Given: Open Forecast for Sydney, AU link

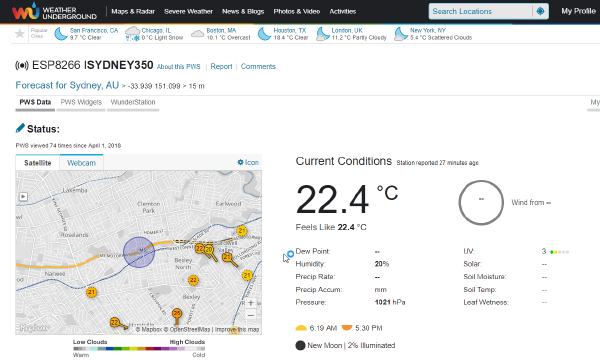Looking at the screenshot, I should (67, 85).
